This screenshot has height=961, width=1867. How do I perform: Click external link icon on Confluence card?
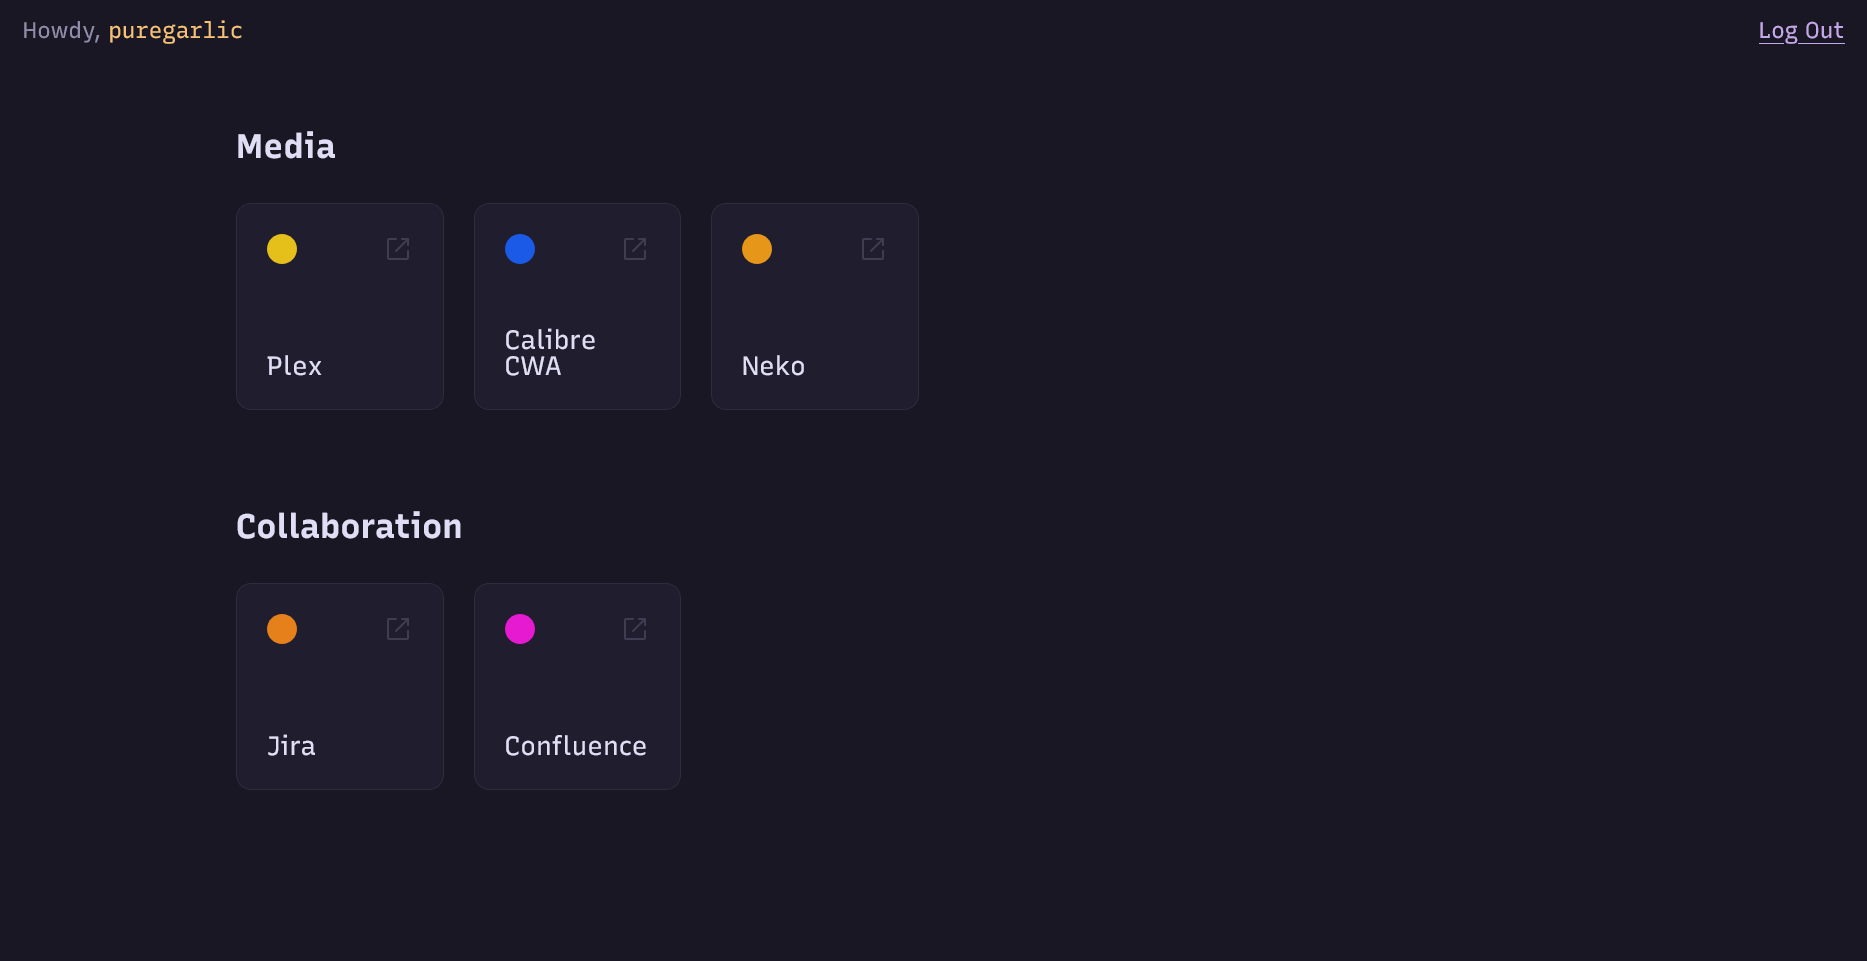tap(635, 628)
